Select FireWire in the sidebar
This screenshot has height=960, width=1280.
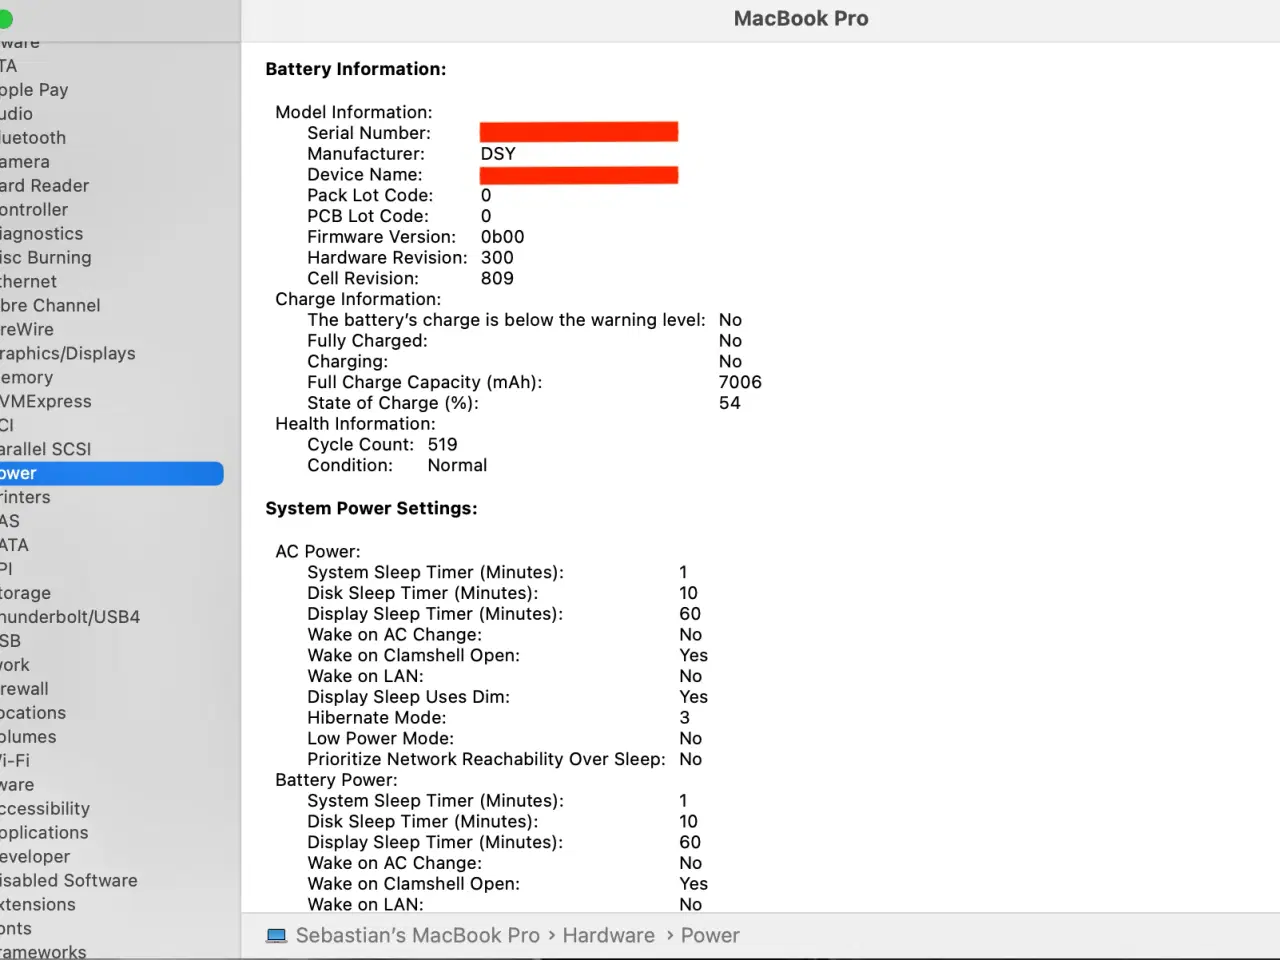point(27,330)
